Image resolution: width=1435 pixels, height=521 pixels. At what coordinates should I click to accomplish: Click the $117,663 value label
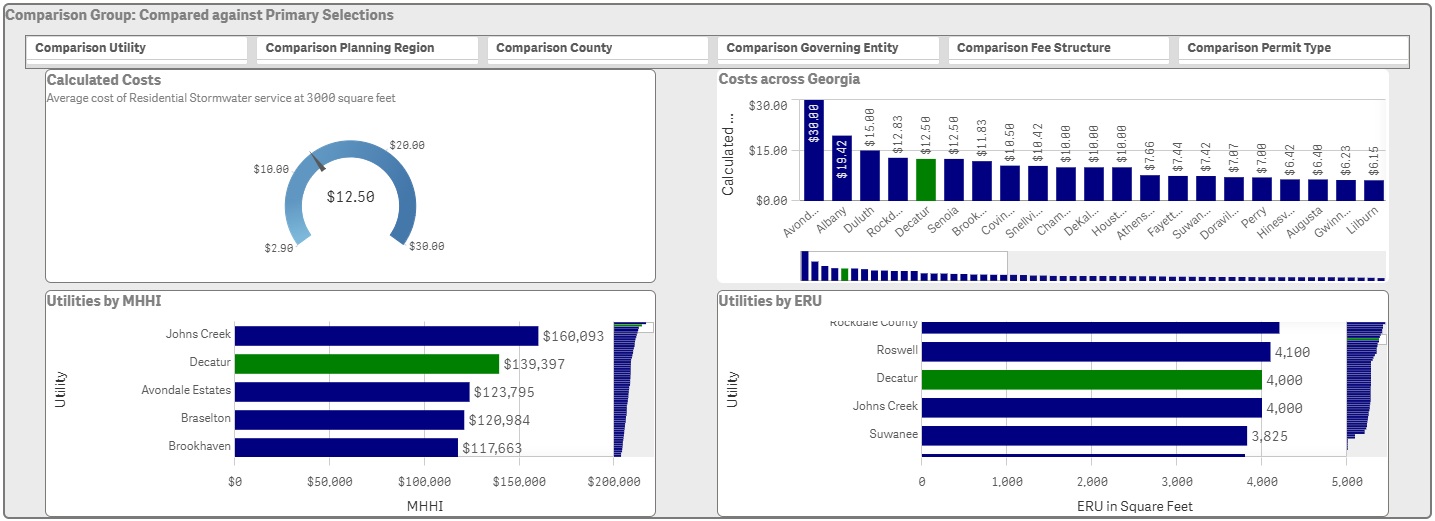493,448
